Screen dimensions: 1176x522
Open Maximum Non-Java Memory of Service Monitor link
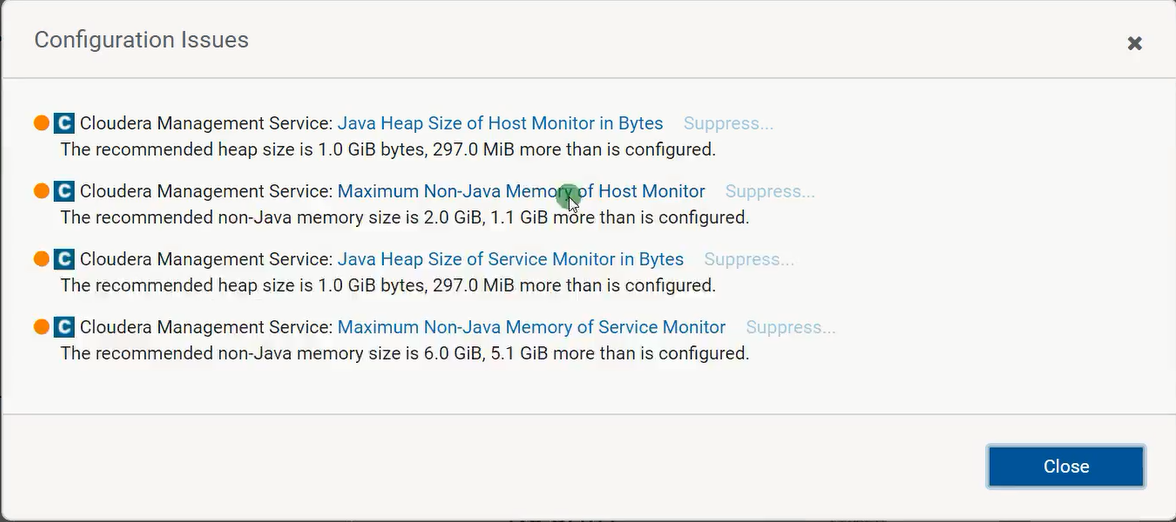point(531,327)
